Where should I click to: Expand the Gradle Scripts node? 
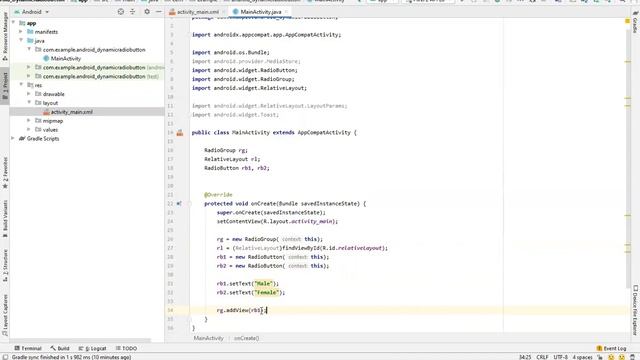(x=13, y=138)
